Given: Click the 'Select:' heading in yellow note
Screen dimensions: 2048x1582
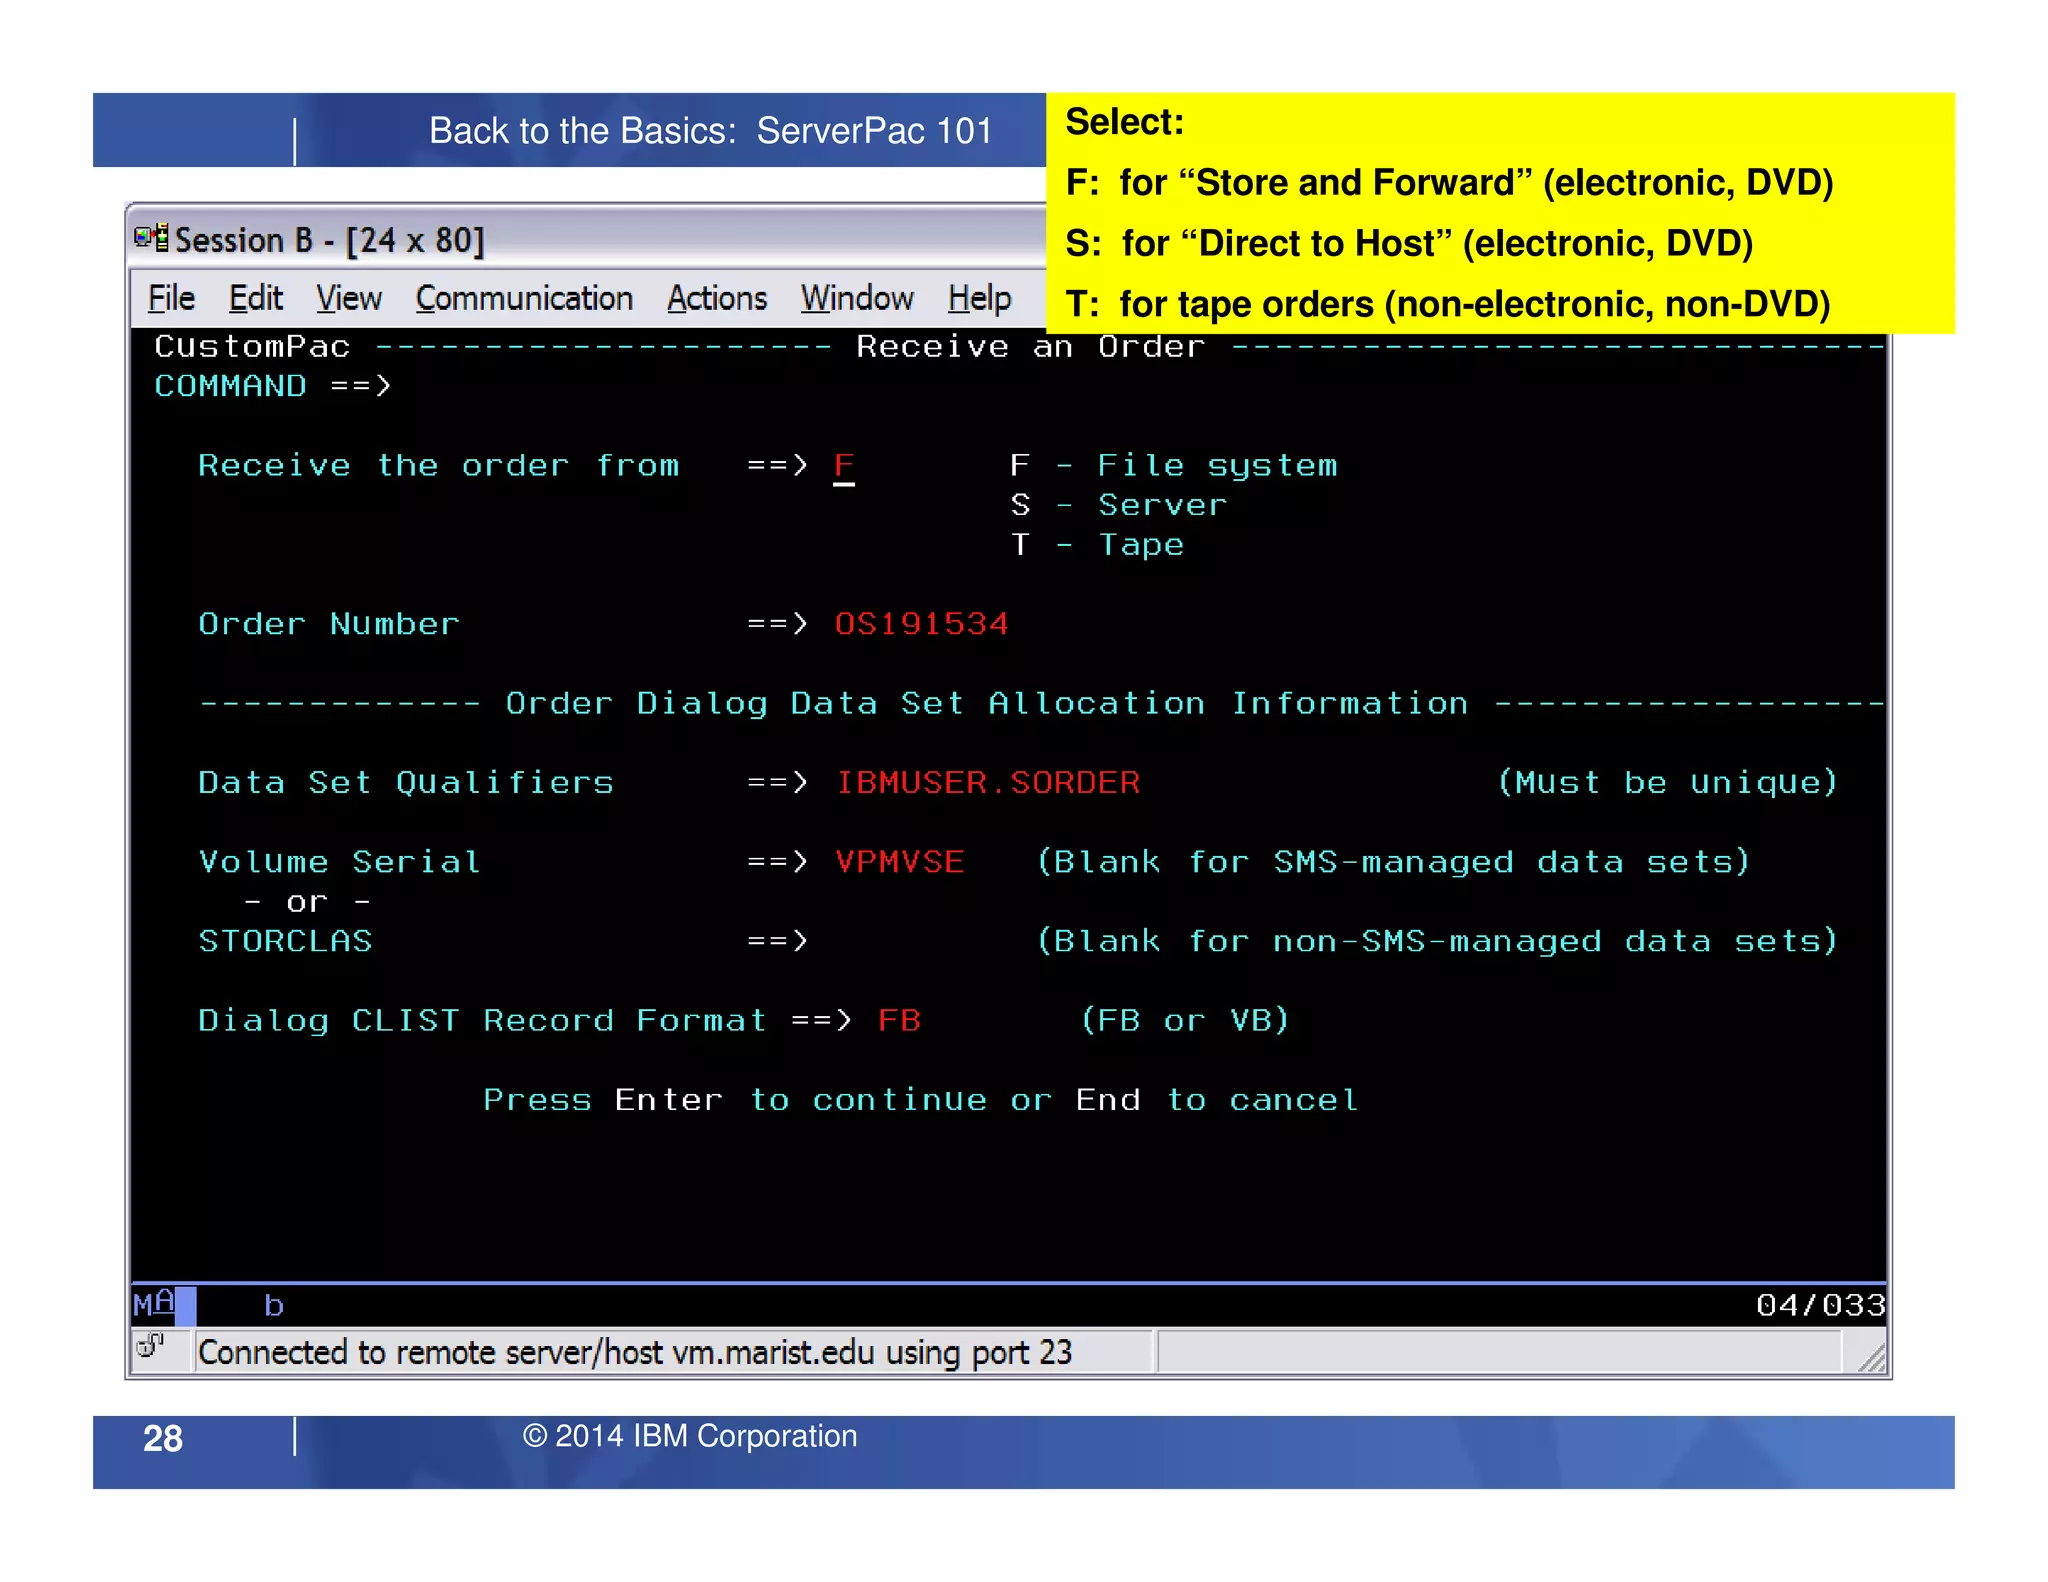Looking at the screenshot, I should point(1125,122).
